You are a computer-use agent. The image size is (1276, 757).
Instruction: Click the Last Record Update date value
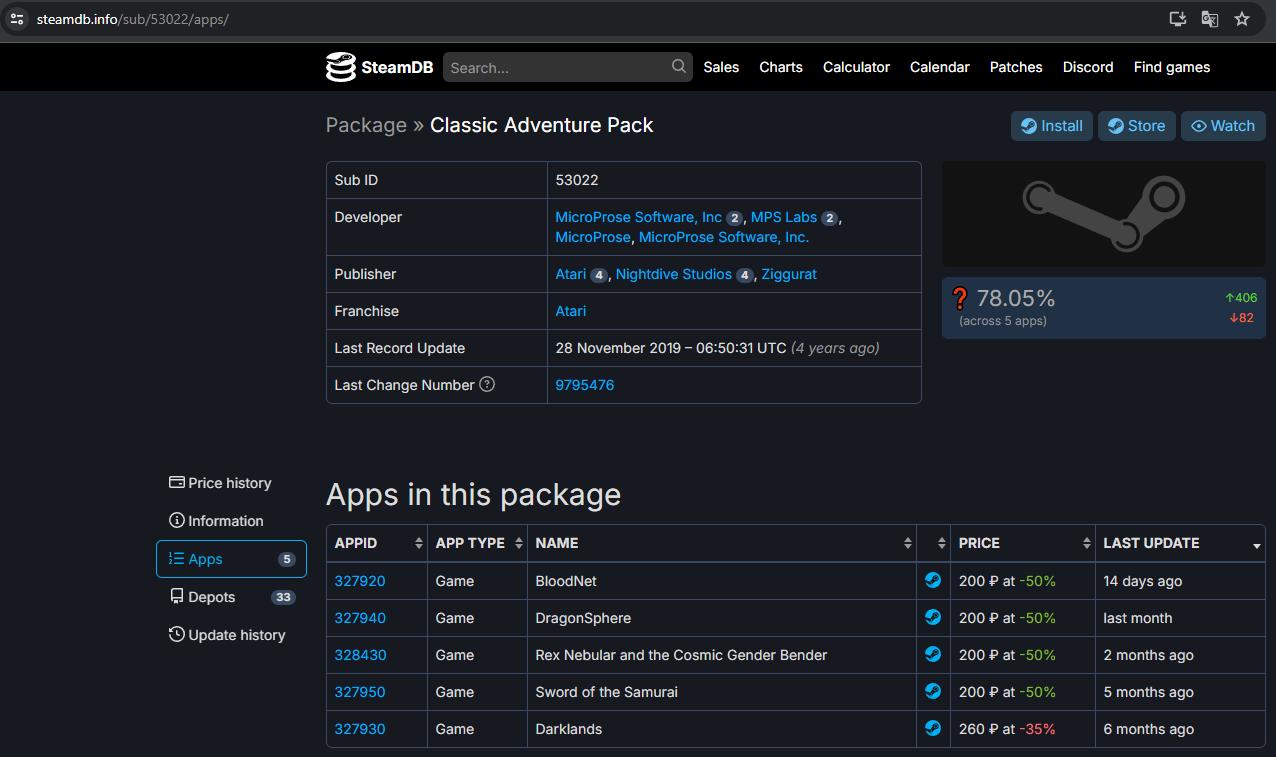point(717,348)
